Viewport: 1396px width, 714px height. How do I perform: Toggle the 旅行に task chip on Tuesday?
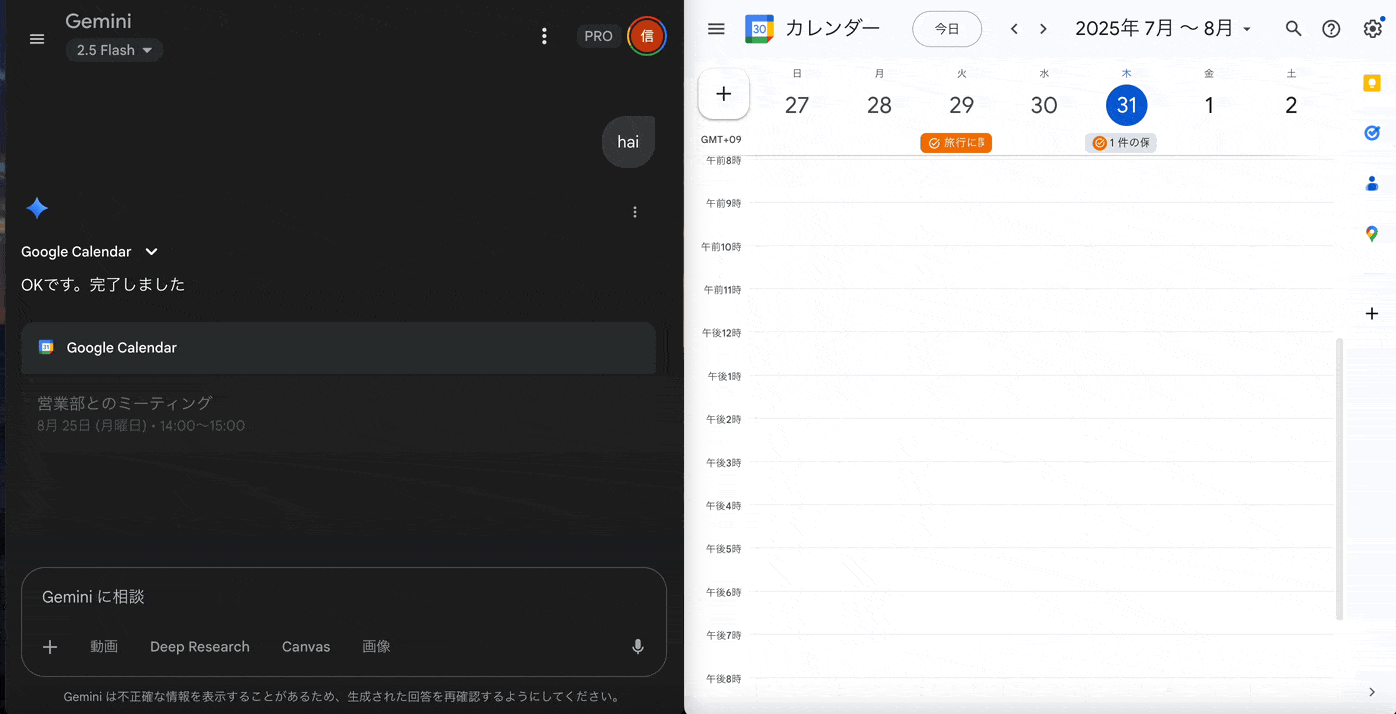point(956,143)
